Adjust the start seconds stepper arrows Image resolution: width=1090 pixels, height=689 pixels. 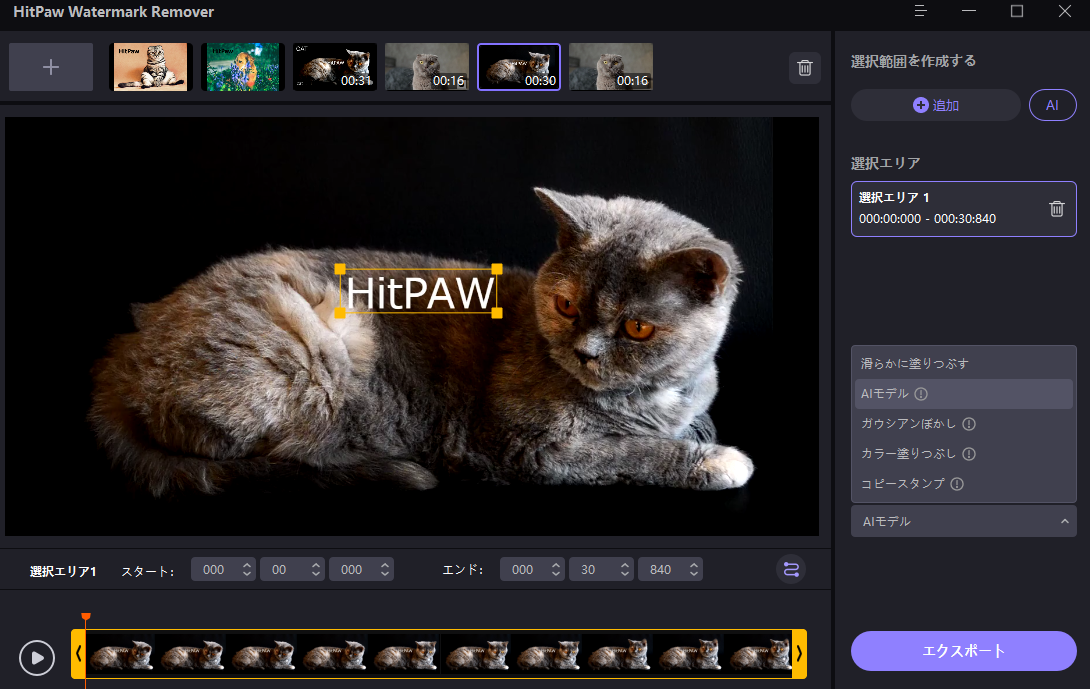[x=316, y=569]
